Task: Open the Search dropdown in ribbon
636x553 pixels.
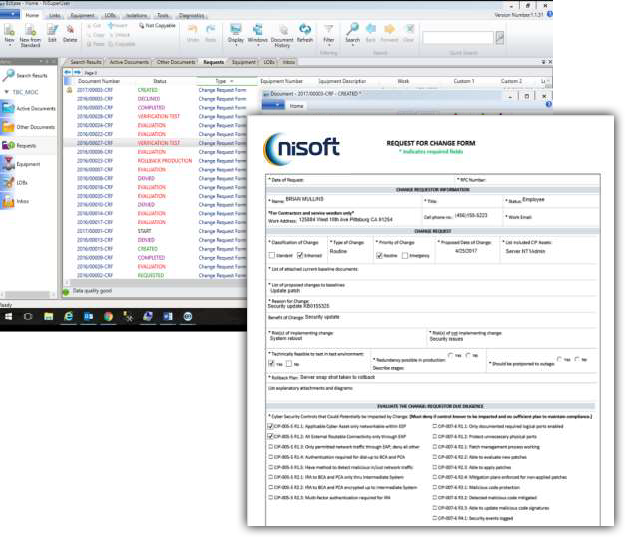Action: click(x=352, y=35)
